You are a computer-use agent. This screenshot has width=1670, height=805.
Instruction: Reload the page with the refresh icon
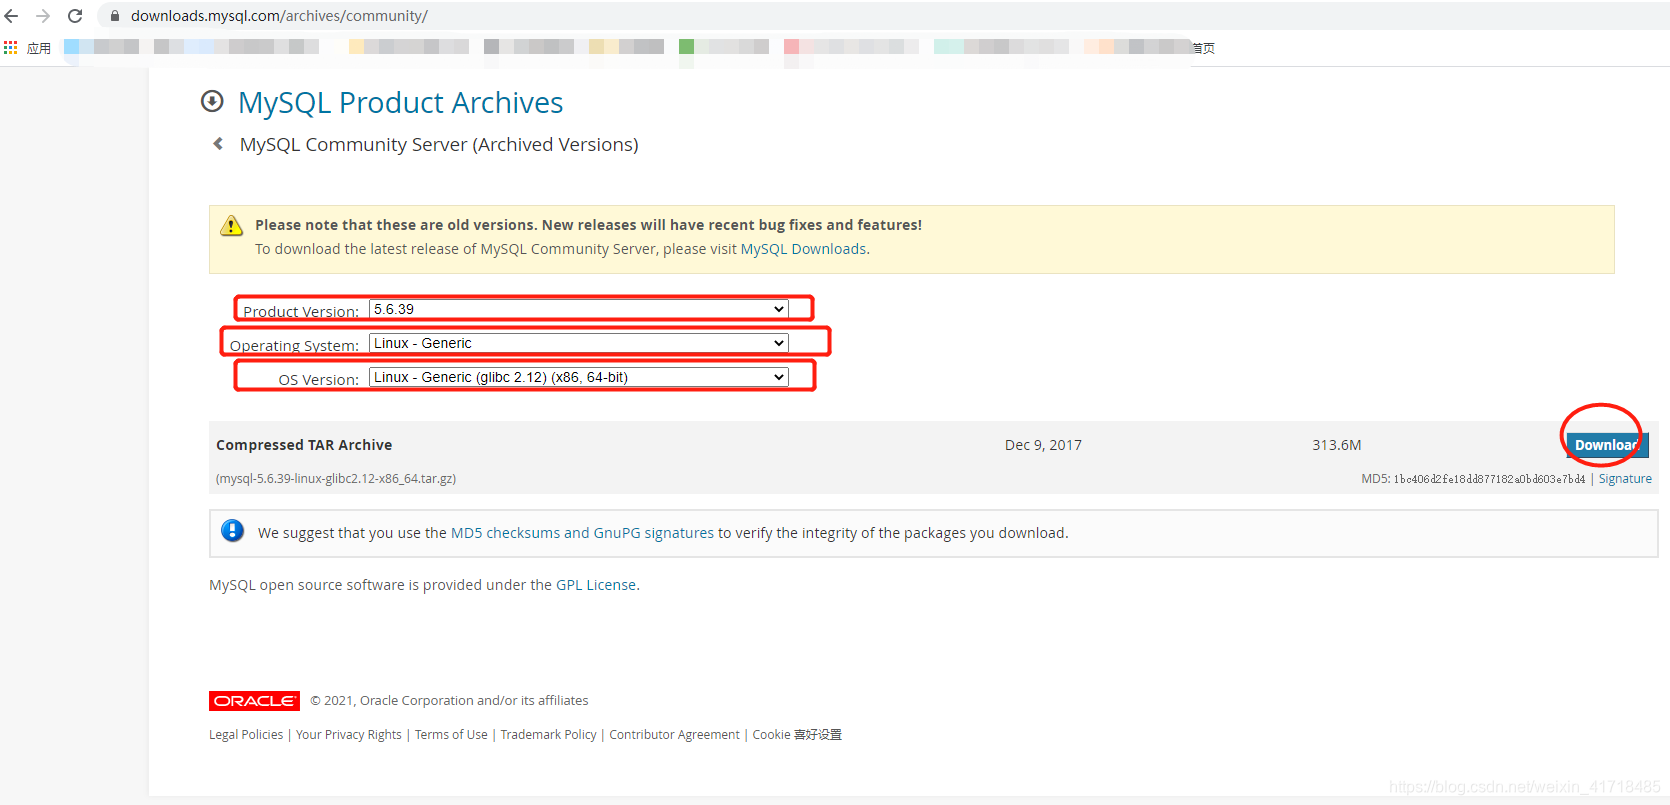point(75,16)
